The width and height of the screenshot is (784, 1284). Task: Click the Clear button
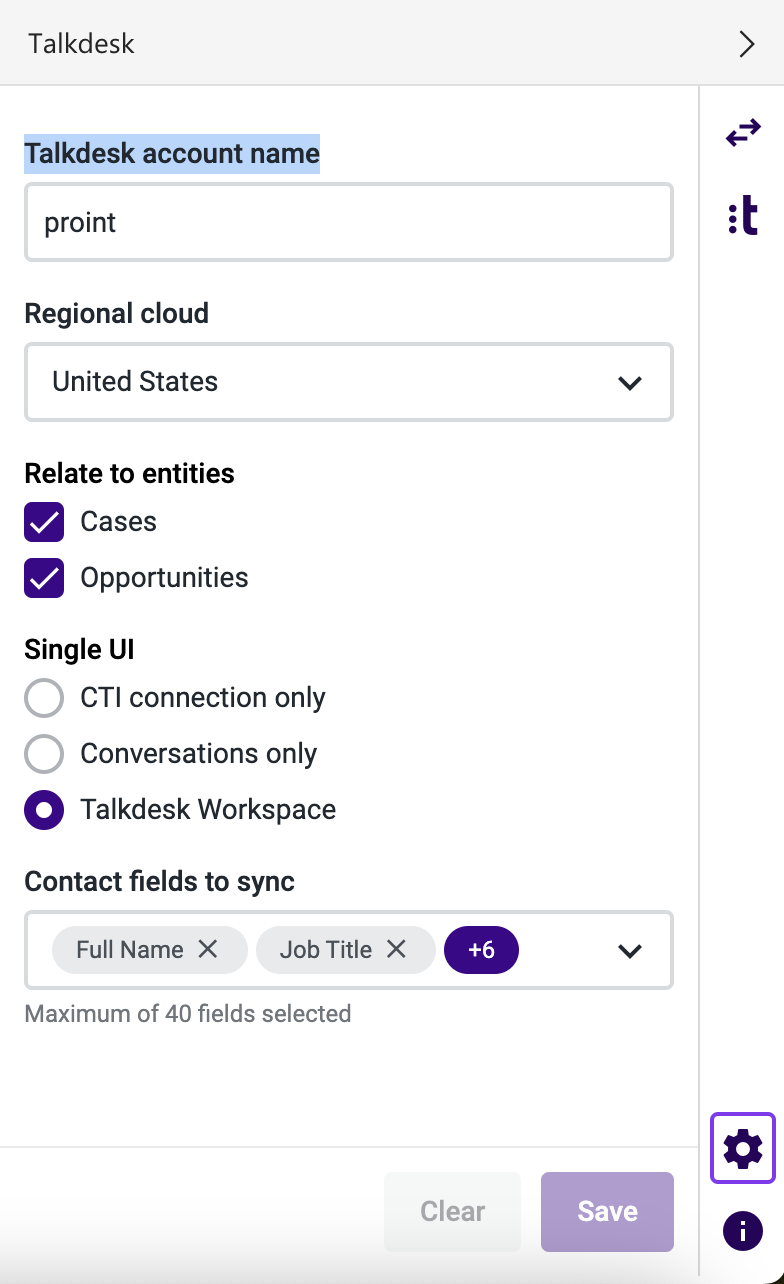pos(452,1211)
